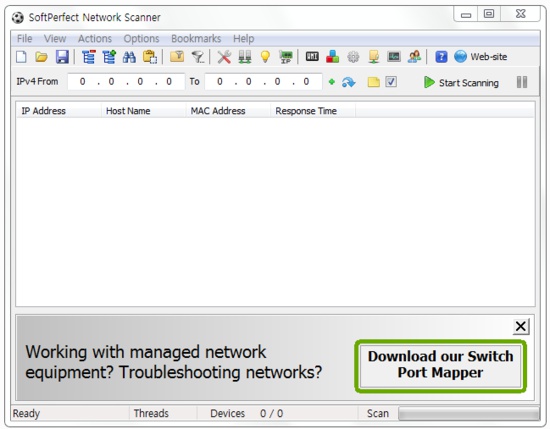Click the Threads status bar label
Viewport: 550px width, 429px height.
(x=151, y=414)
